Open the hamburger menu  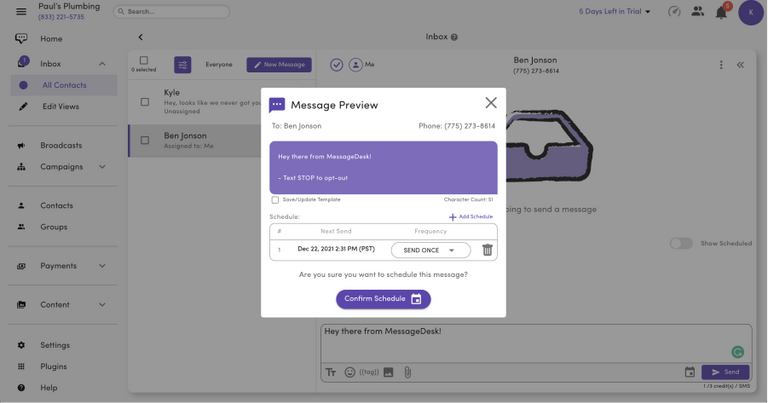coord(21,11)
